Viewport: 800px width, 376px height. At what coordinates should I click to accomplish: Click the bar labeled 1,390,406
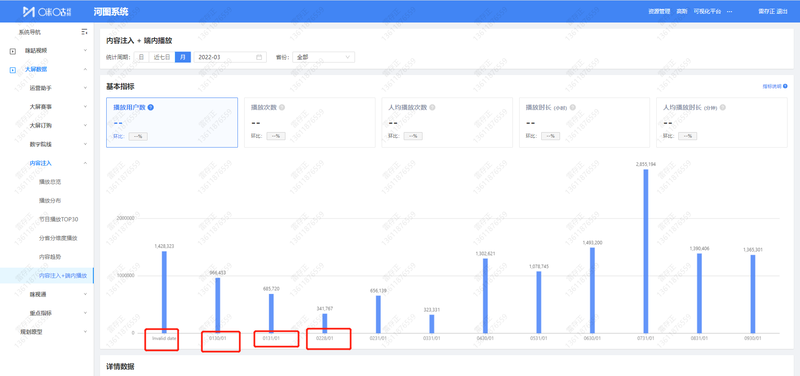coord(699,293)
